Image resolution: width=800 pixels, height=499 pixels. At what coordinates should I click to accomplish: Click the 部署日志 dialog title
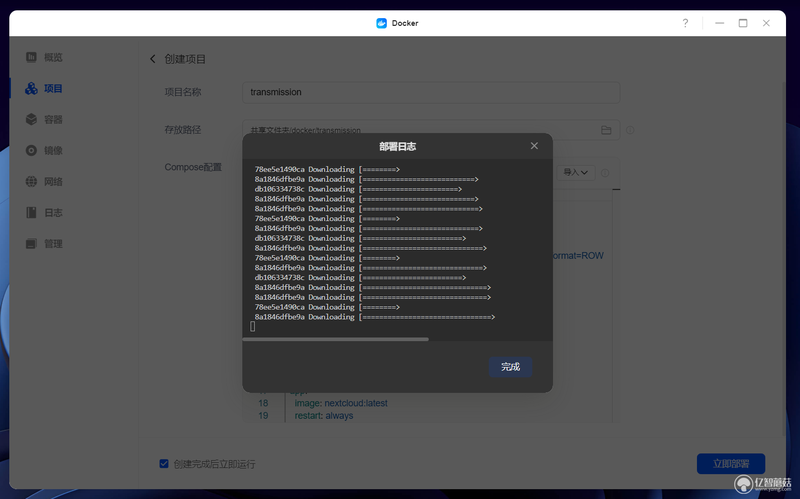coord(397,146)
